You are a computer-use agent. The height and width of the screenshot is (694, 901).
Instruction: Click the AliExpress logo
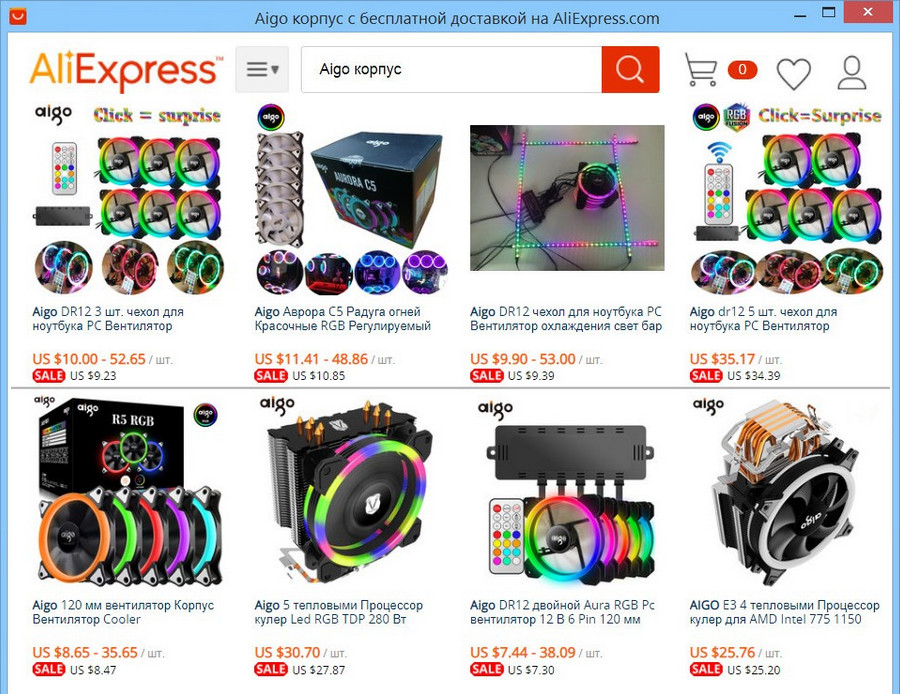click(126, 71)
